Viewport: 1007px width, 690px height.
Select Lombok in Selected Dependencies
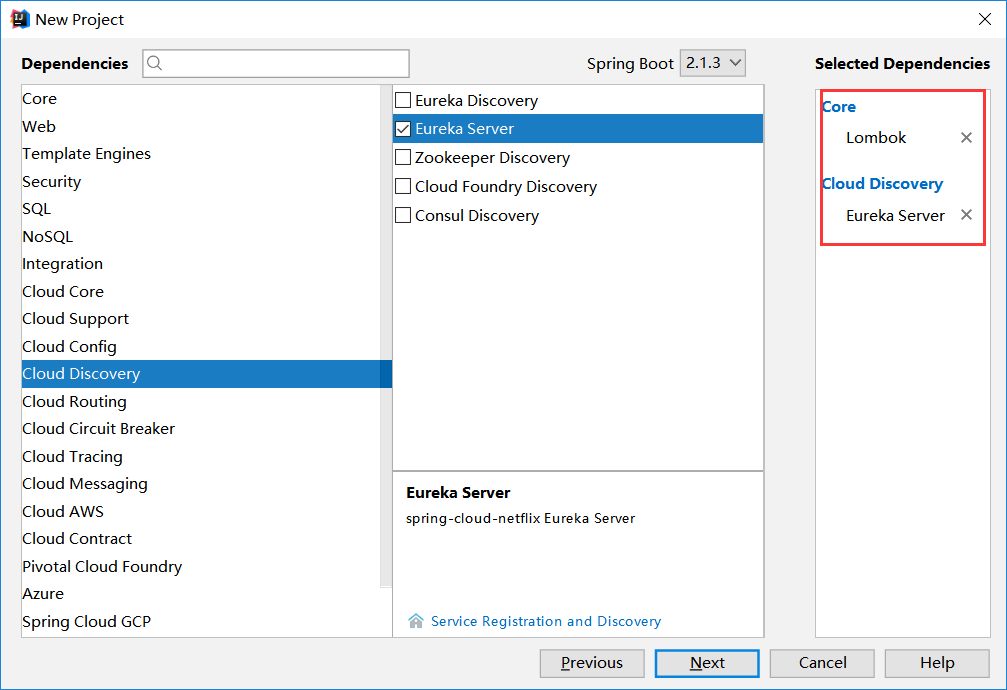(x=876, y=137)
